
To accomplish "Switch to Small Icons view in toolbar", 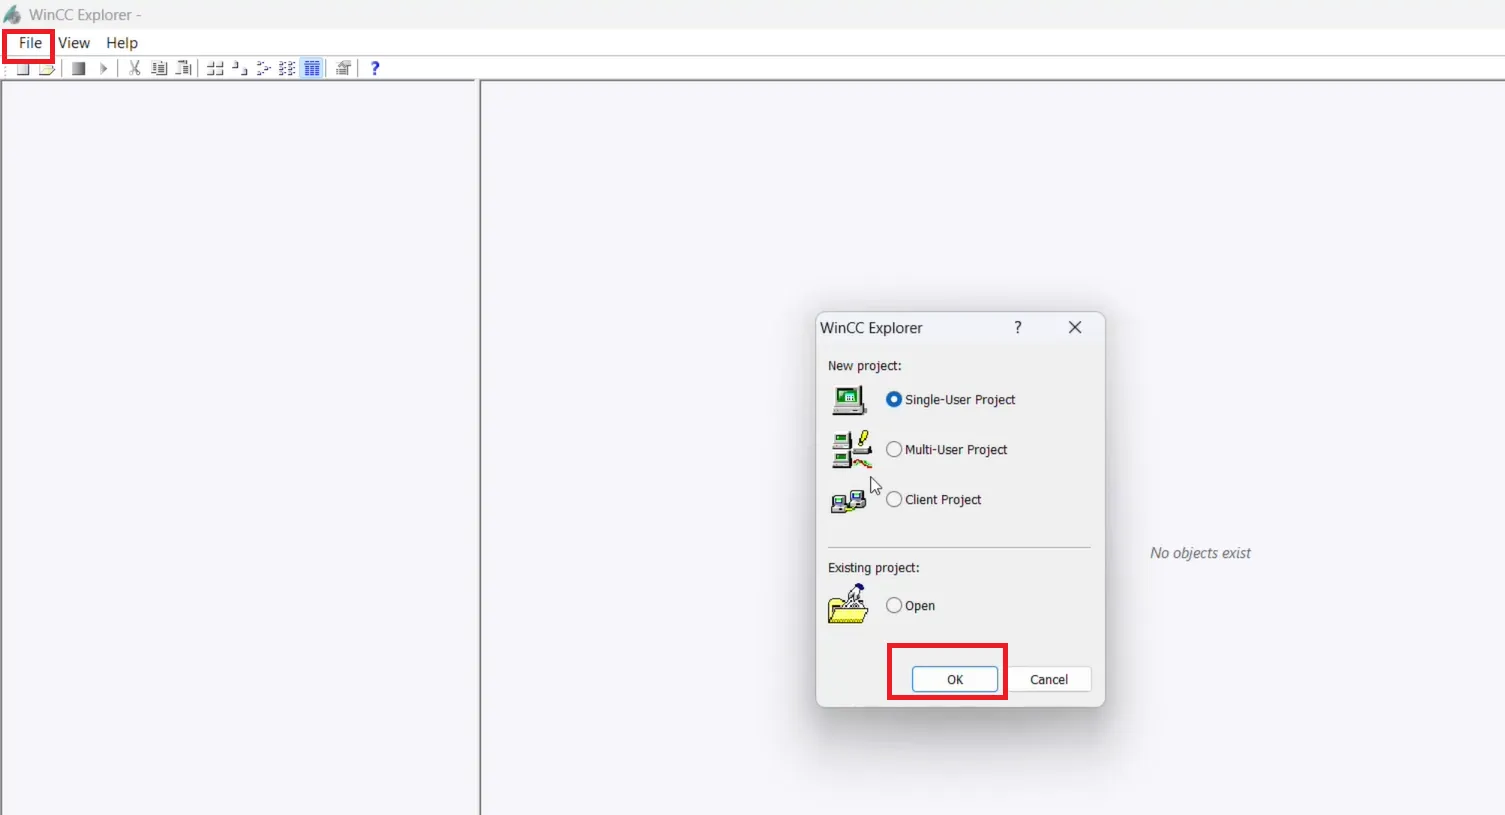I will click(240, 68).
